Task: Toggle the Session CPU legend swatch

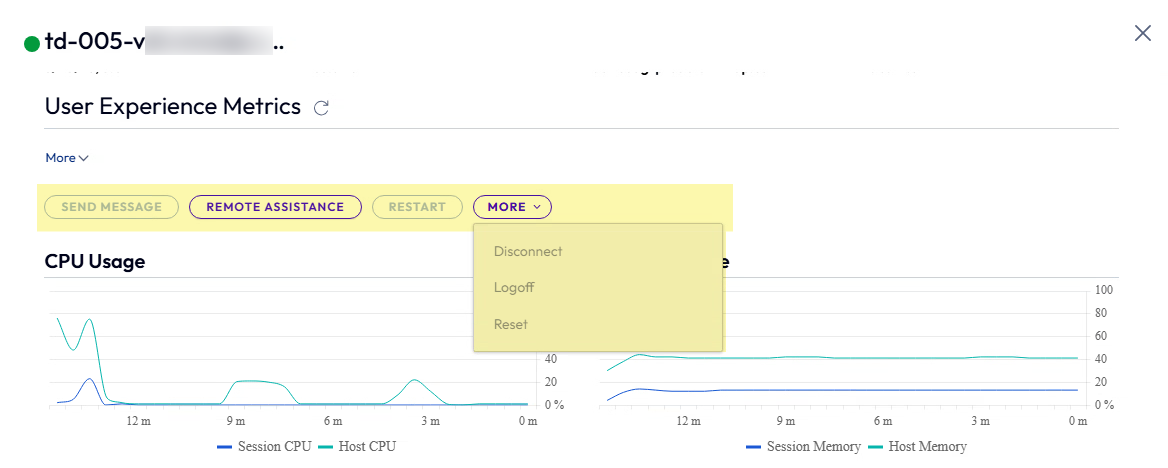Action: [x=225, y=447]
